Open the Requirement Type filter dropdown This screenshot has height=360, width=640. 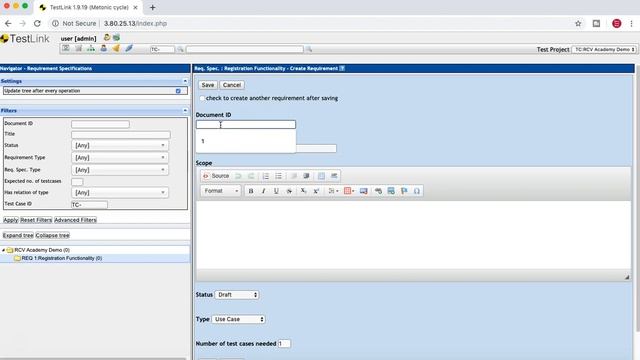tap(120, 158)
